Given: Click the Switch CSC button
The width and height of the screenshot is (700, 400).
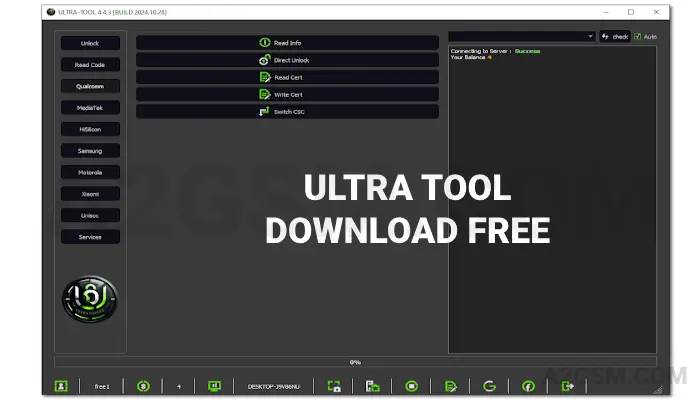Looking at the screenshot, I should [x=287, y=112].
